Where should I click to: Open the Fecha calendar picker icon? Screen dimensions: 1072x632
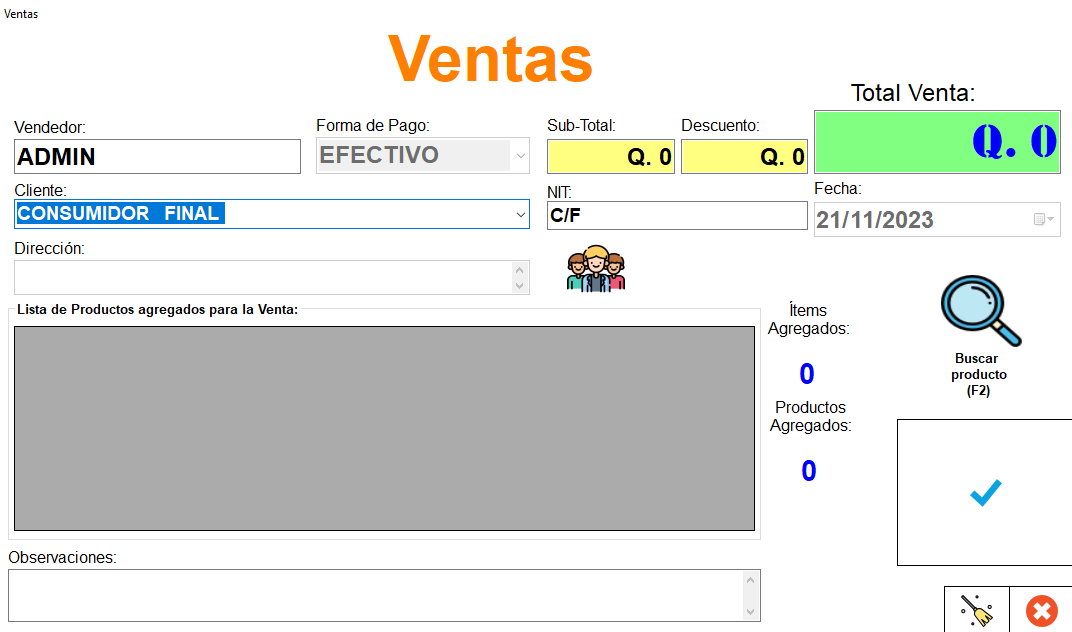click(x=1043, y=220)
